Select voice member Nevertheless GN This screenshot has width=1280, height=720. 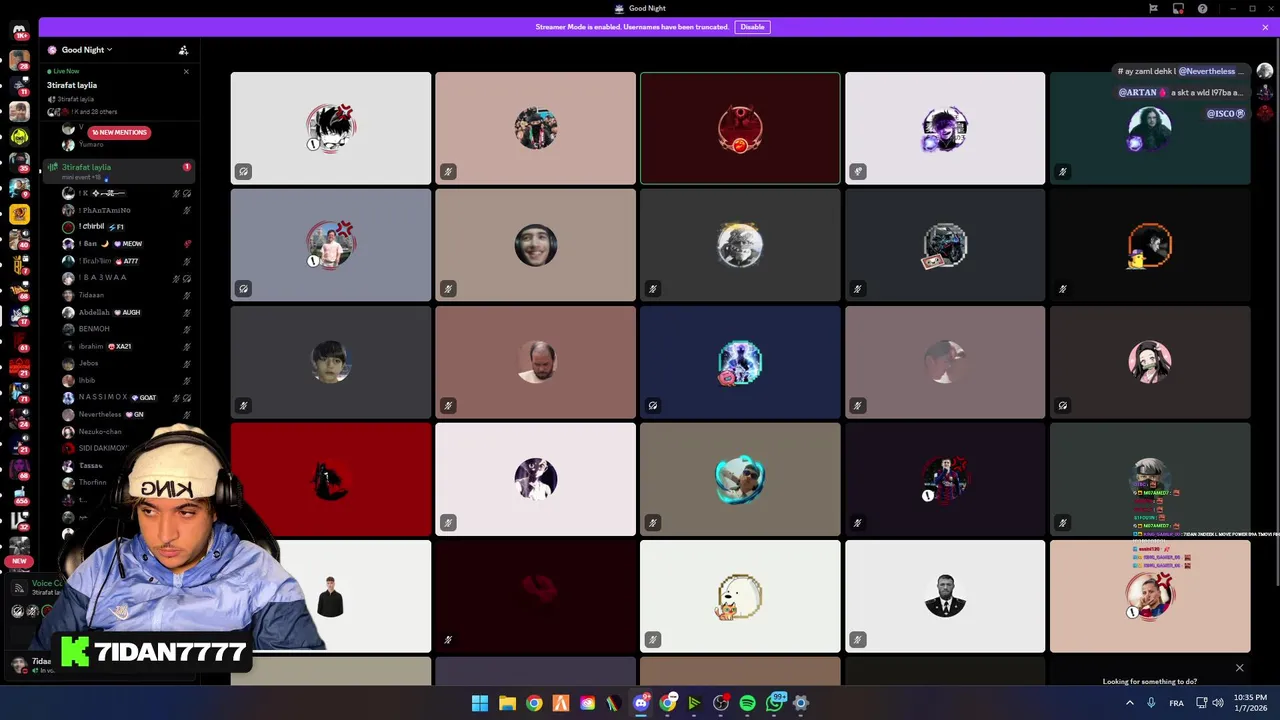126,414
